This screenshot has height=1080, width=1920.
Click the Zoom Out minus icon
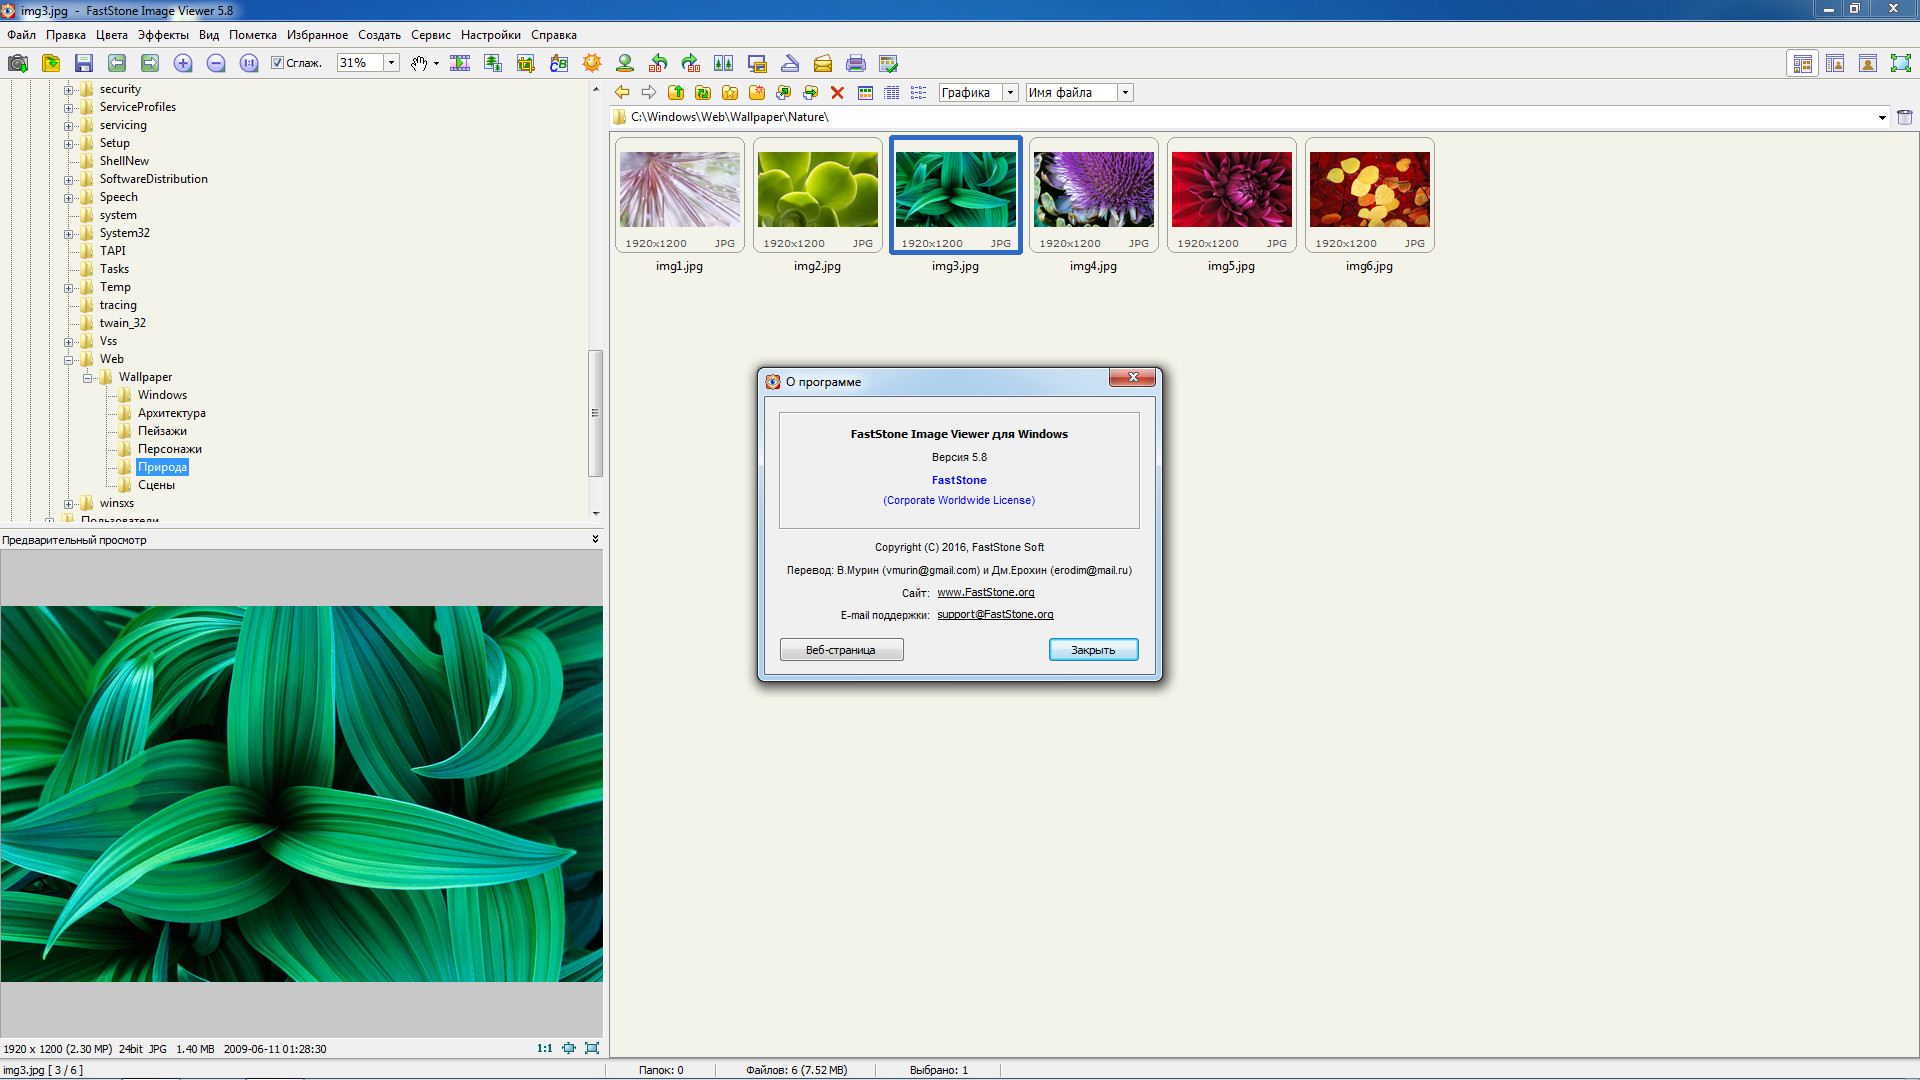[216, 63]
